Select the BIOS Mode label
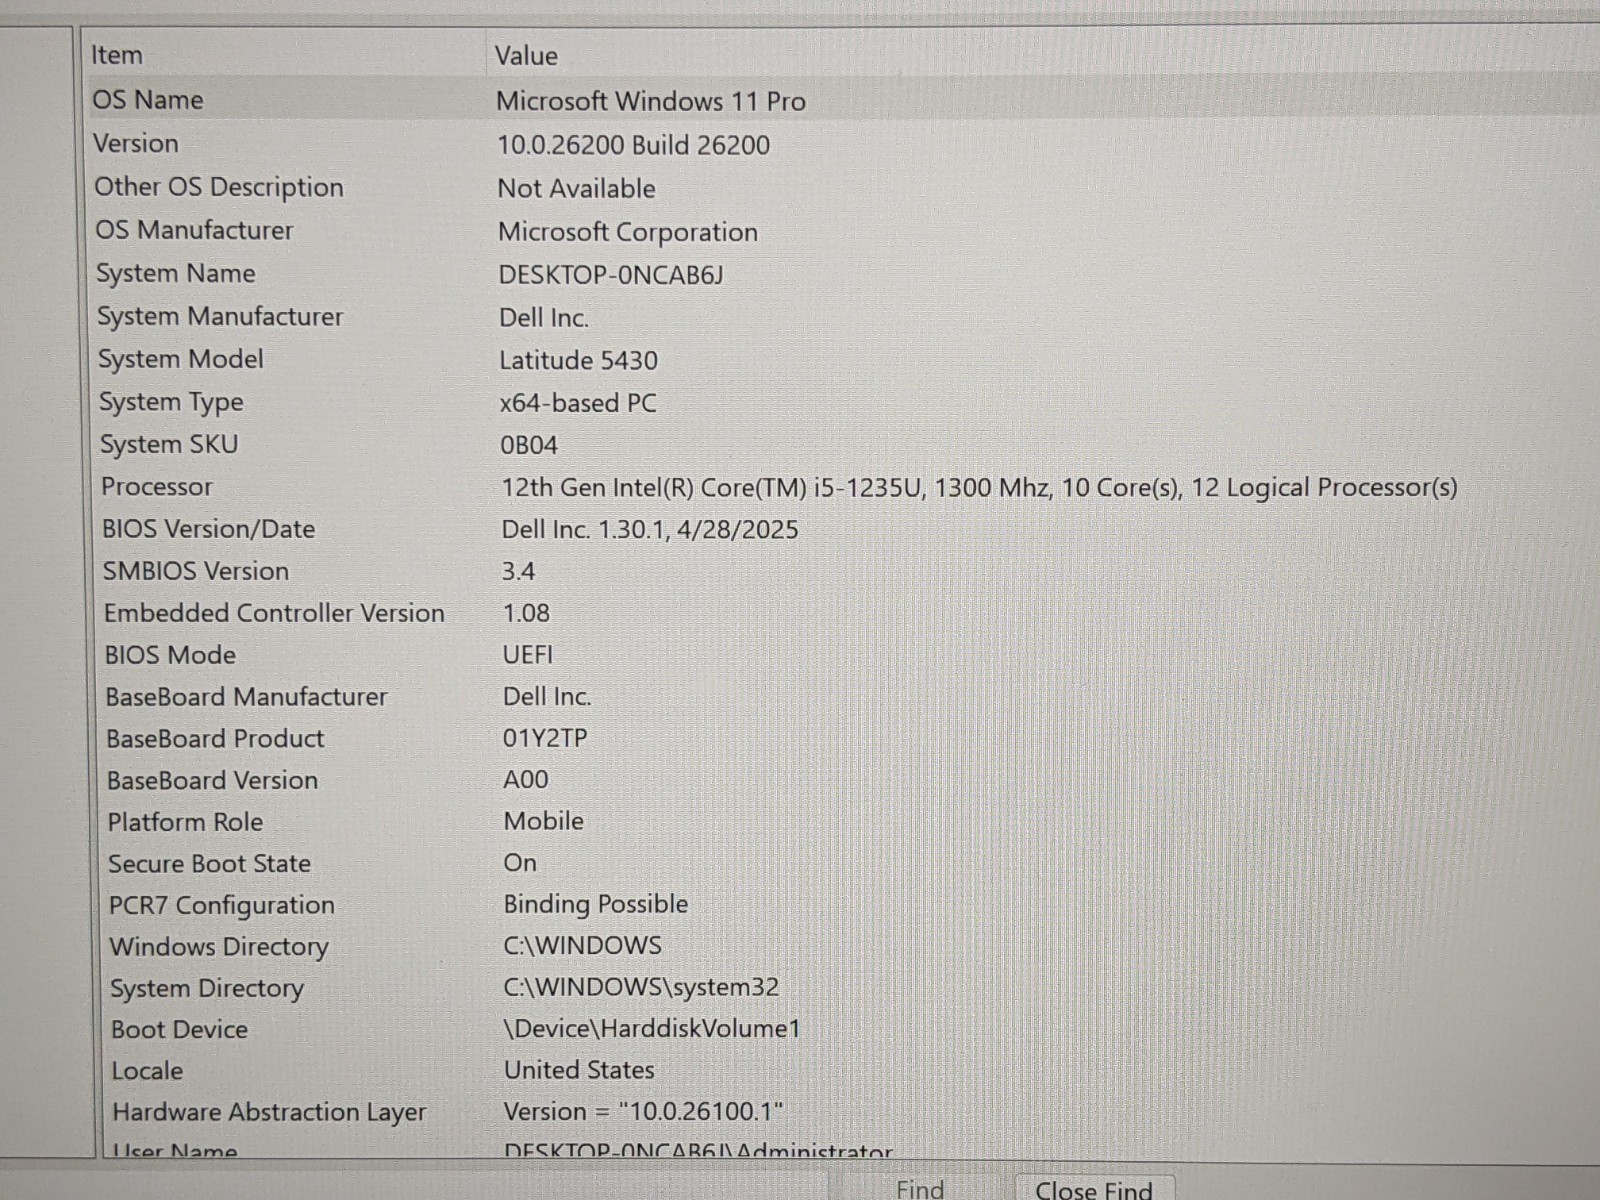Viewport: 1600px width, 1200px height. pos(171,655)
